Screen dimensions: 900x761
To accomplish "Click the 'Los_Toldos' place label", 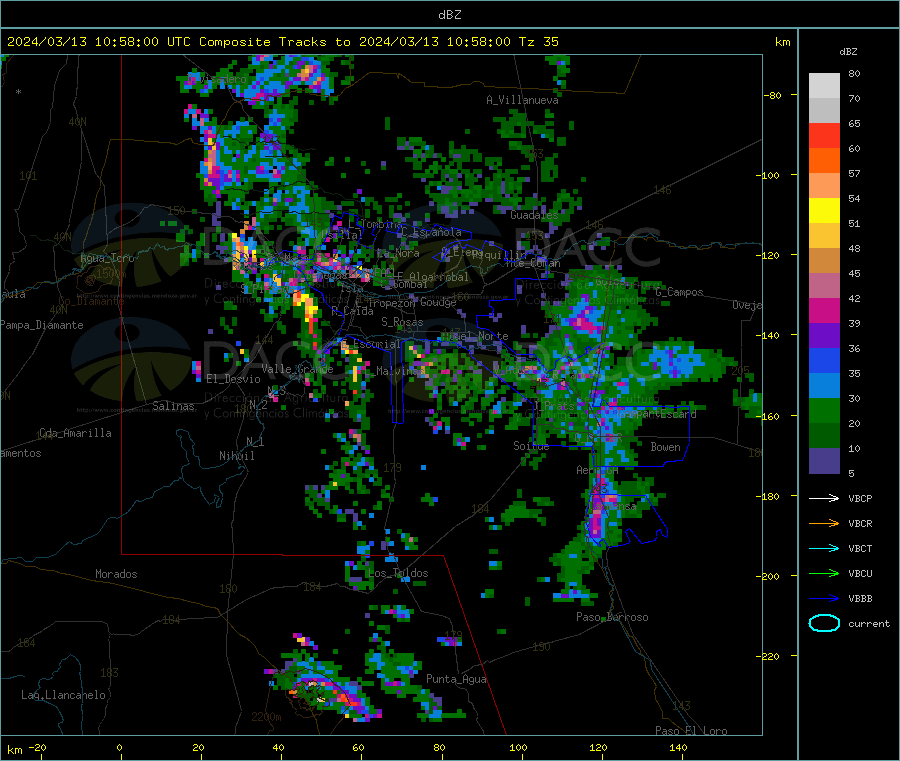I will [398, 573].
